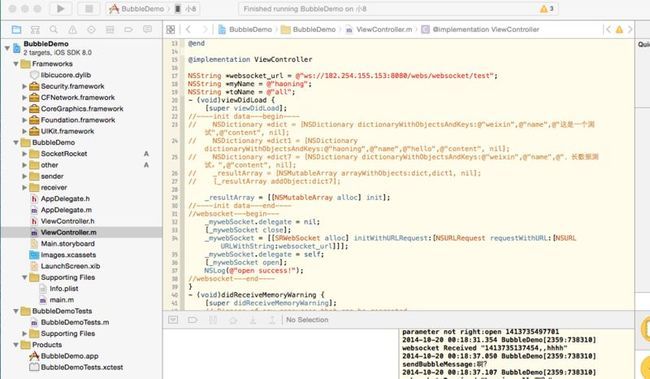Click line 29 in editor gutter
Image resolution: width=650 pixels, height=379 pixels.
click(x=175, y=198)
